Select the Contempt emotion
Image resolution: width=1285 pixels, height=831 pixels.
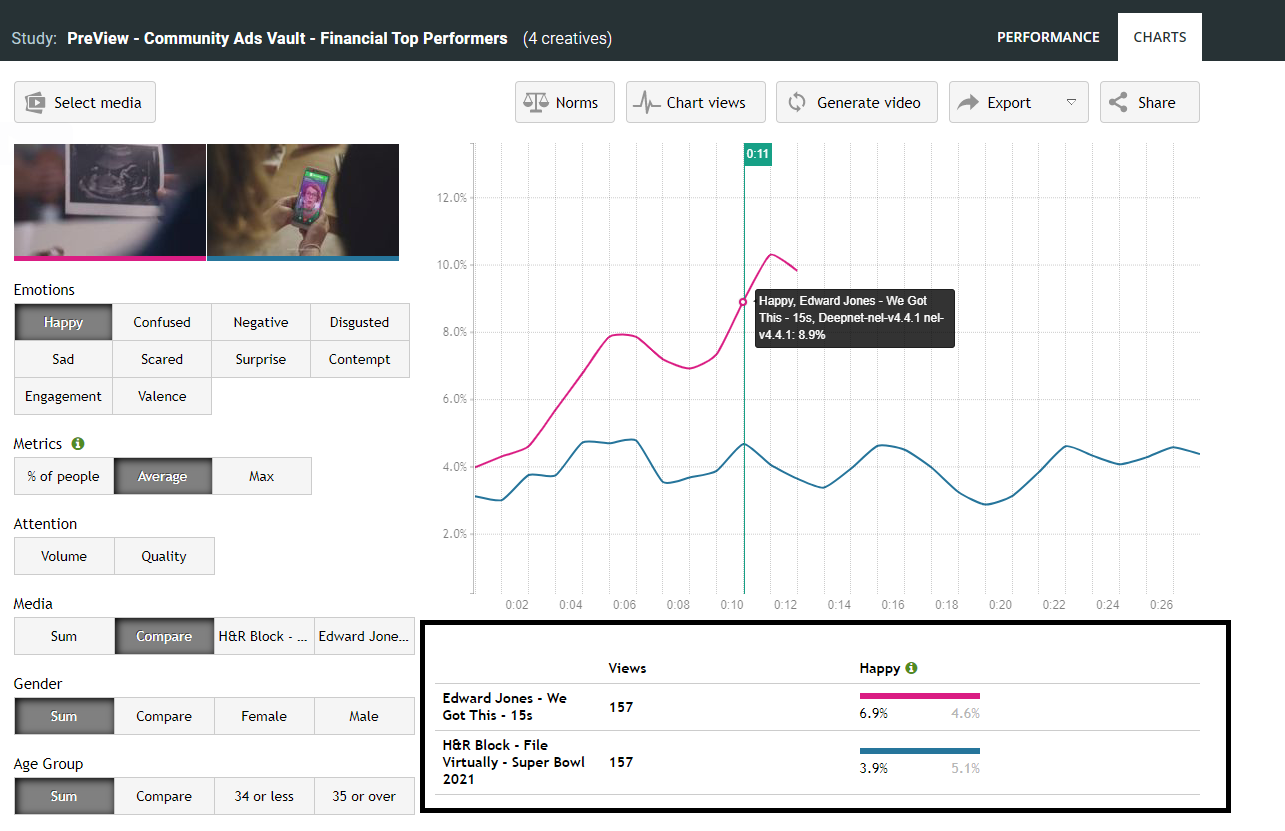359,359
